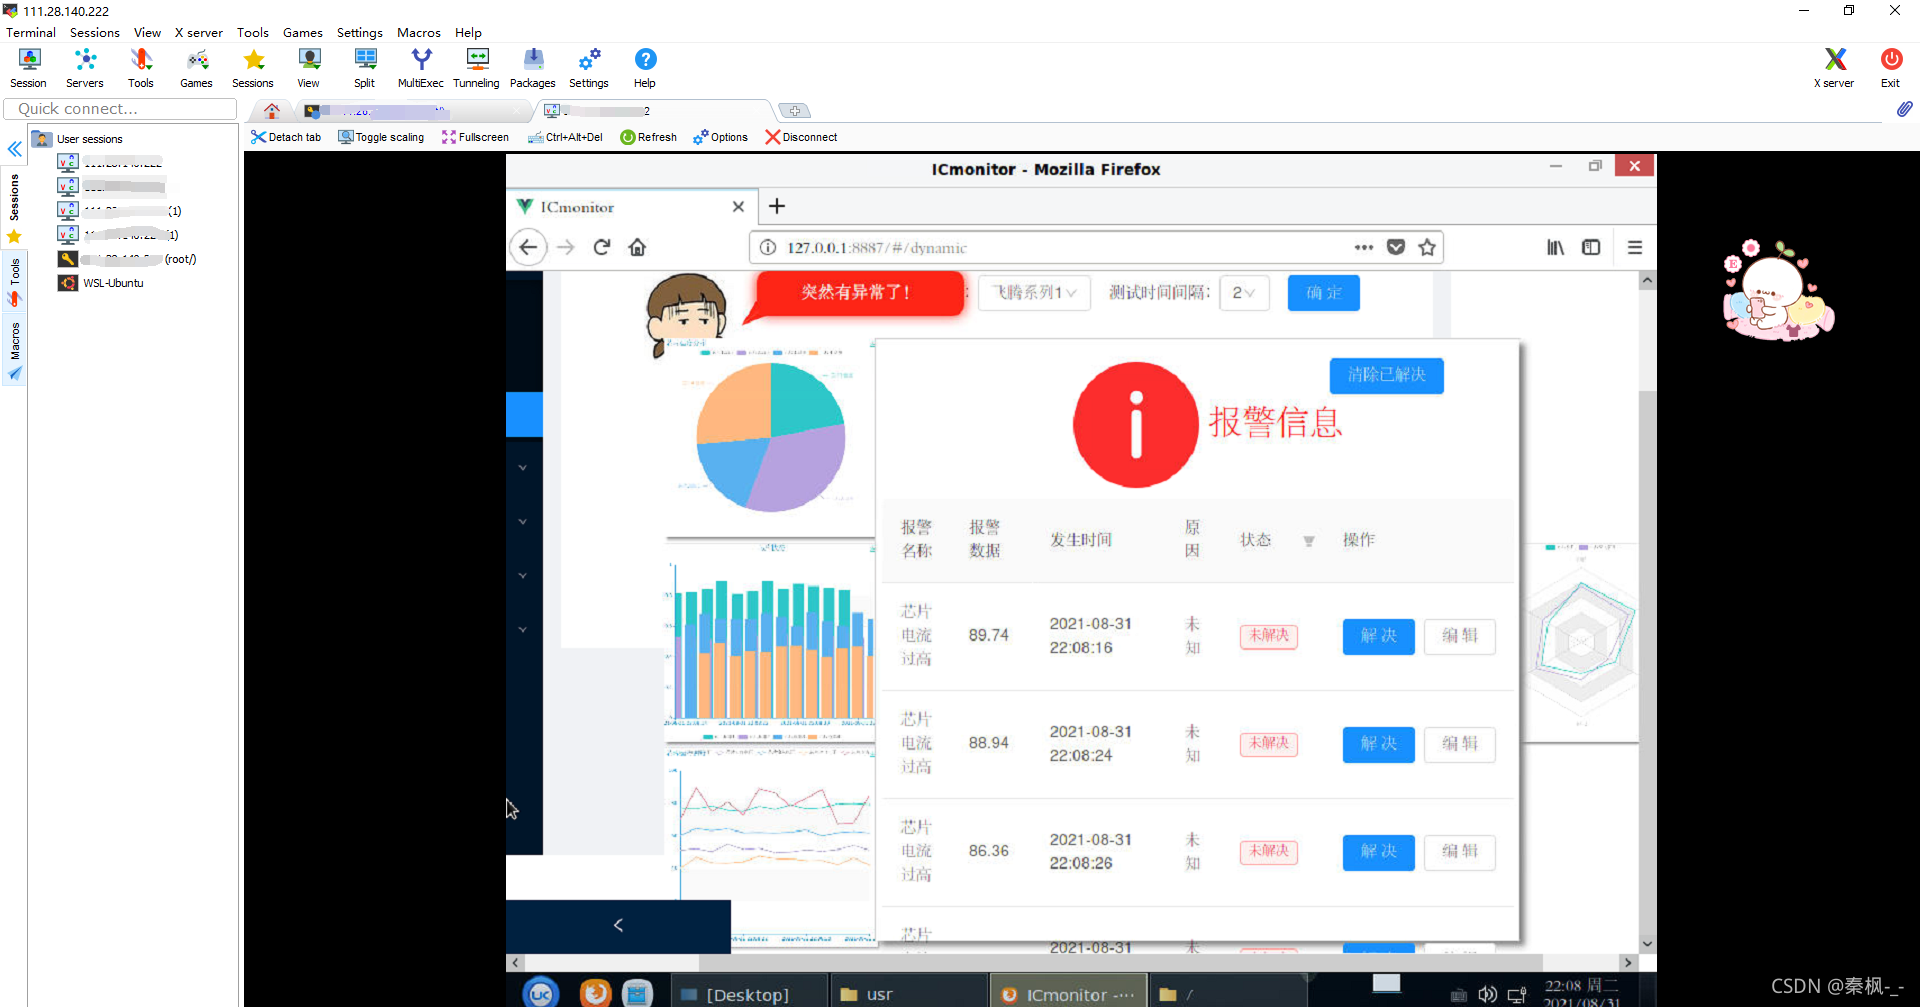Click the MultiExec toolbar icon
Screen dimensions: 1920x1007
coord(420,67)
